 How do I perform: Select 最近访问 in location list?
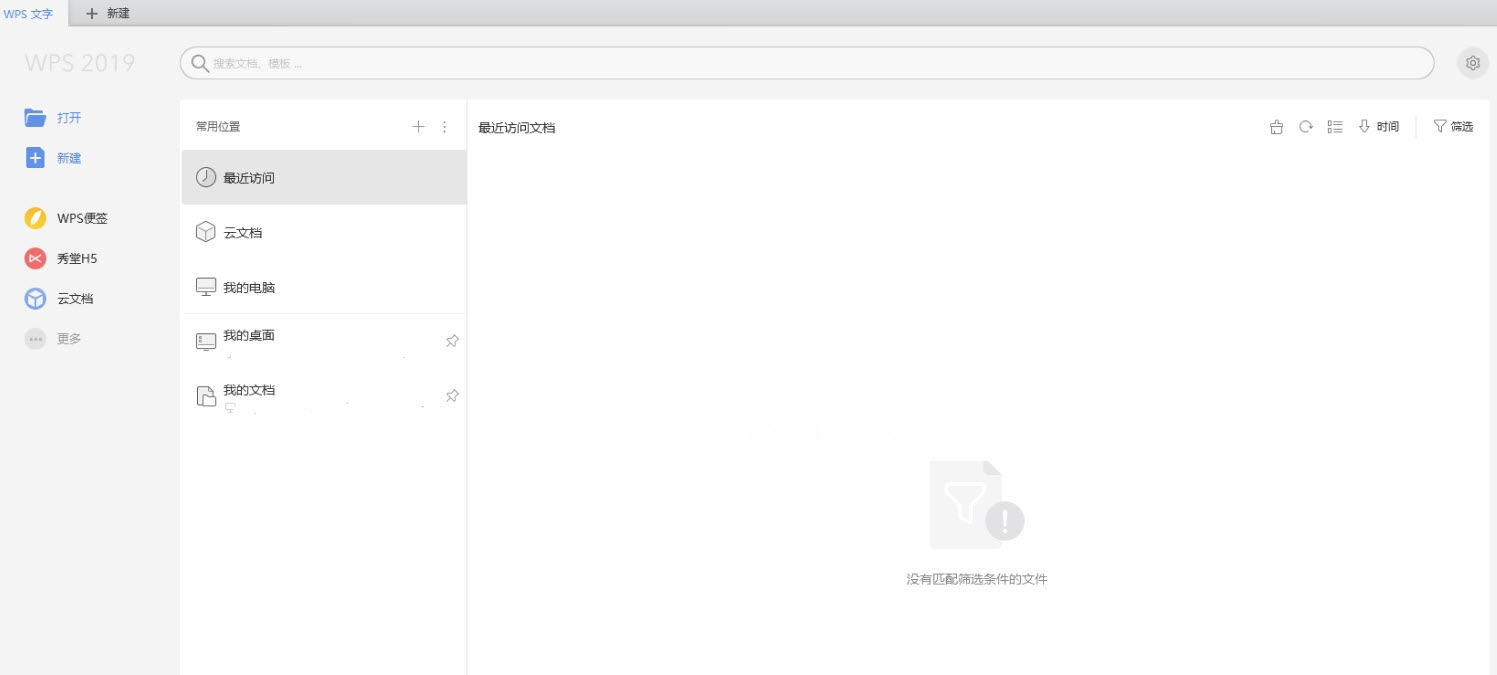pyautogui.click(x=324, y=177)
